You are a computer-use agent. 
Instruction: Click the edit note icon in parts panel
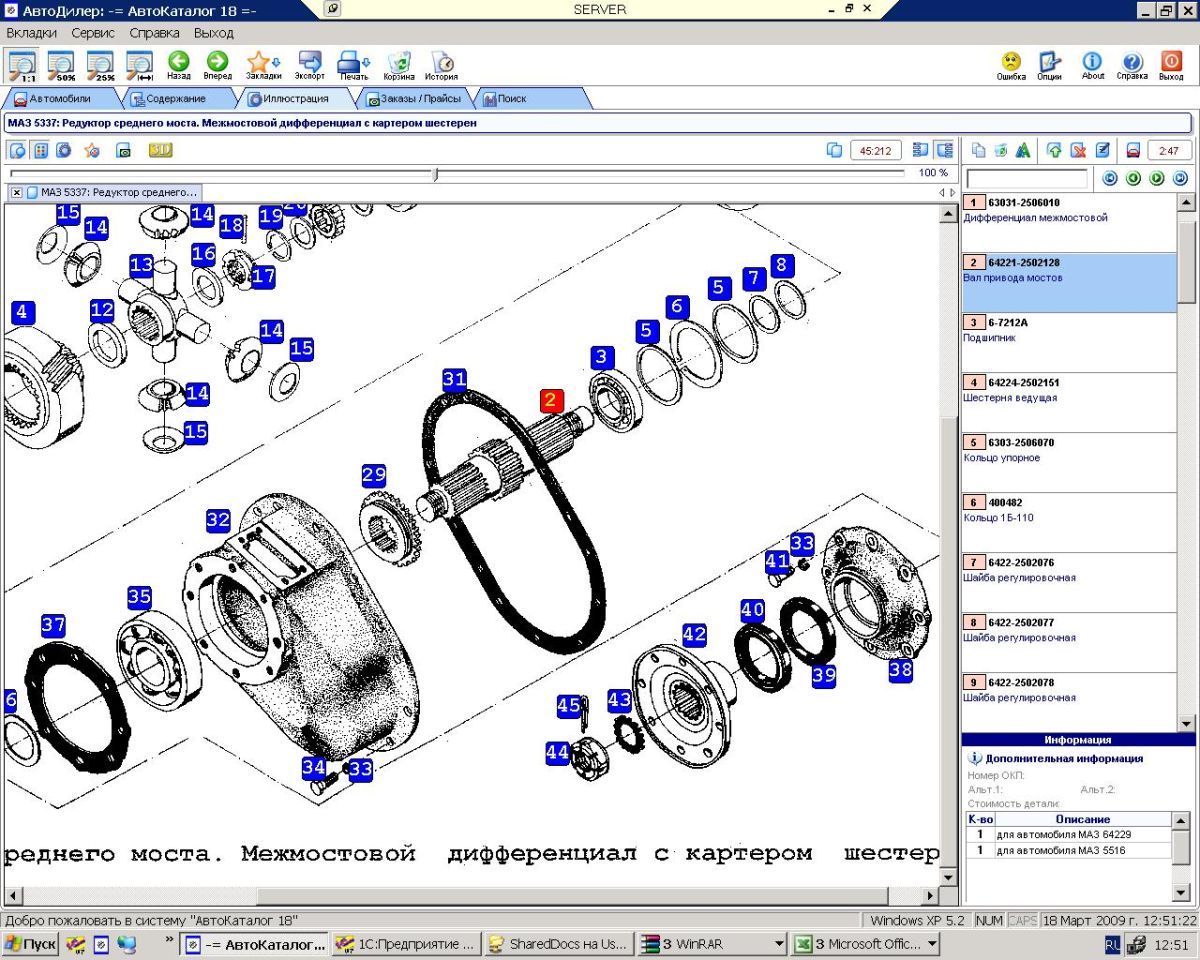tap(1103, 150)
